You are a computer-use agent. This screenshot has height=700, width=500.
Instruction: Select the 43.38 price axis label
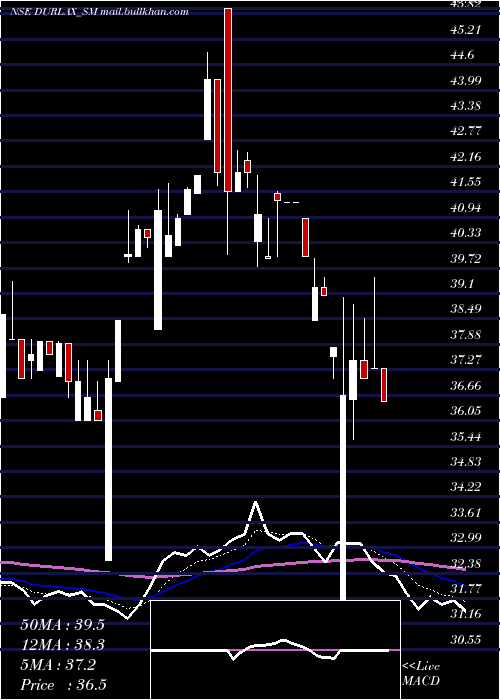pos(466,106)
